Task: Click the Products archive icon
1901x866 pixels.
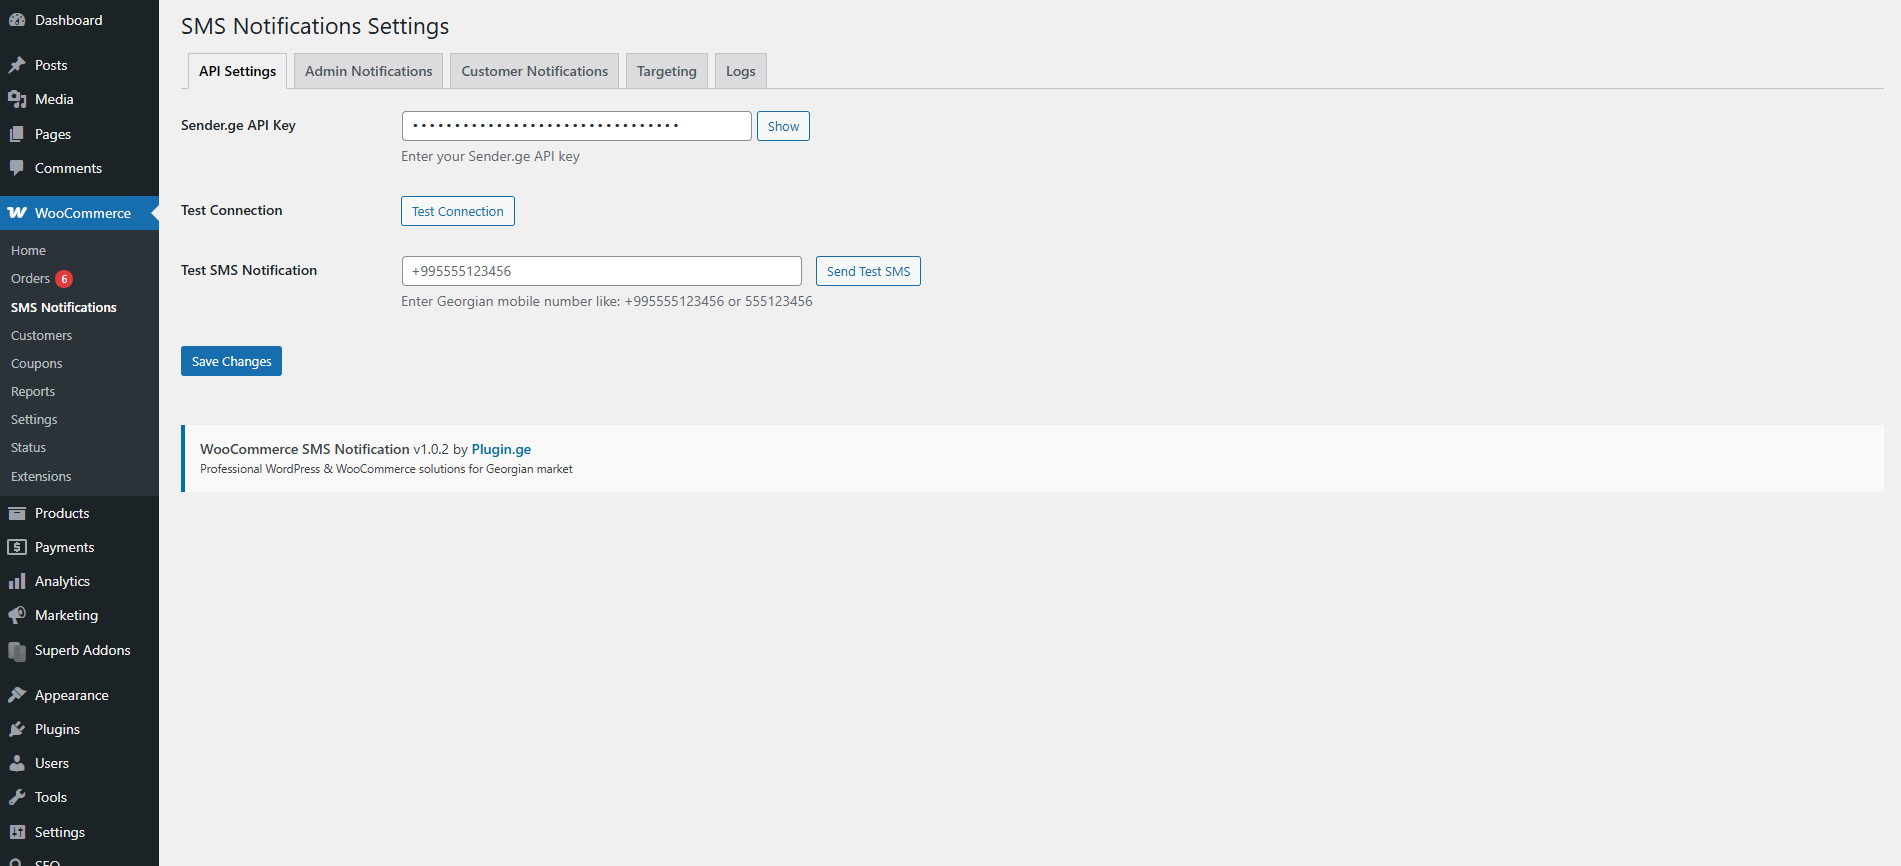Action: [x=17, y=513]
